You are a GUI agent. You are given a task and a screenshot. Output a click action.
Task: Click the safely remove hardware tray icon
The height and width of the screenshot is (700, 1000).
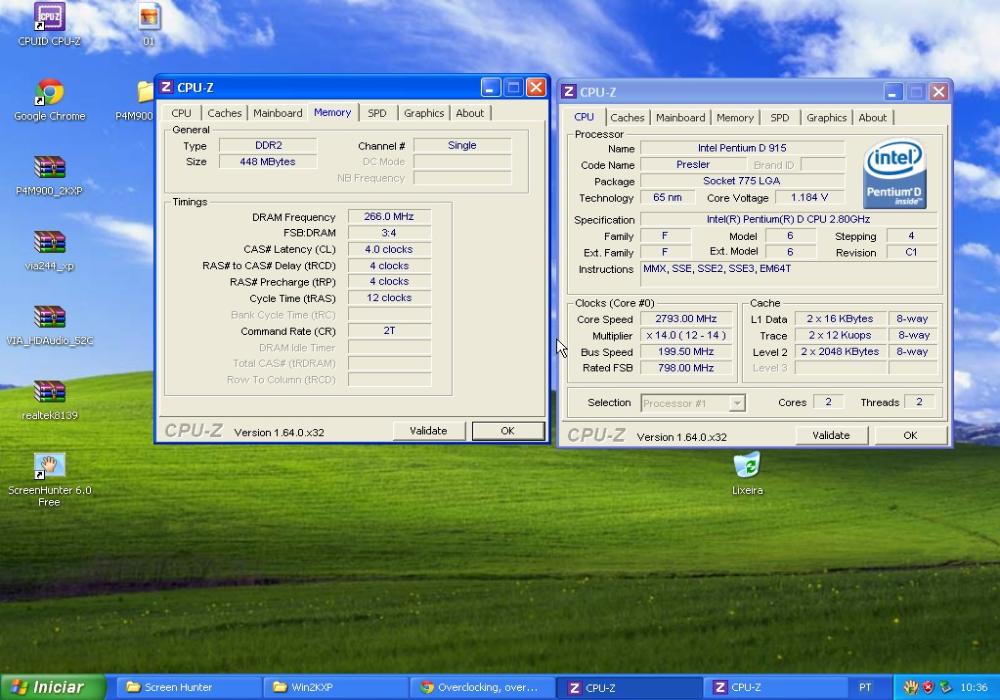[x=945, y=687]
